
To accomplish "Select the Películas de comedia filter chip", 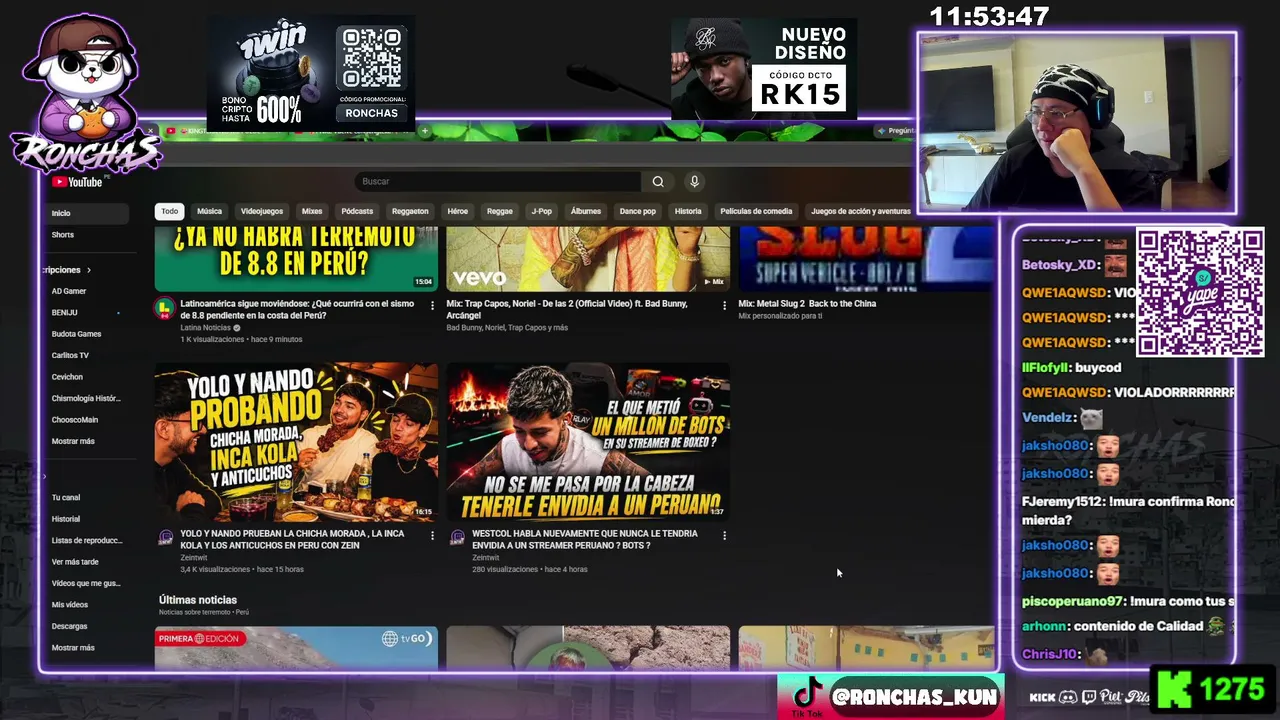I will click(x=756, y=211).
